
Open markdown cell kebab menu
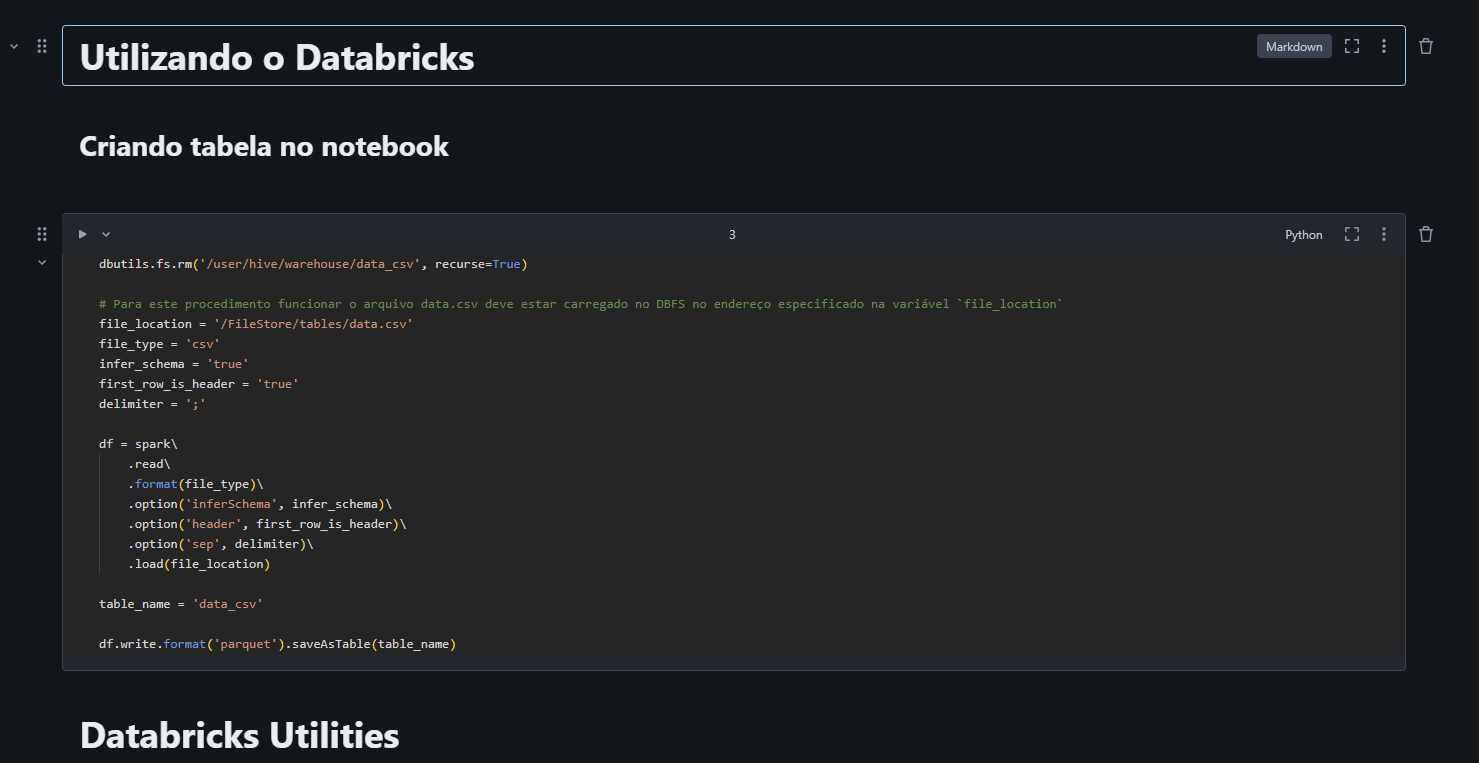click(1384, 46)
